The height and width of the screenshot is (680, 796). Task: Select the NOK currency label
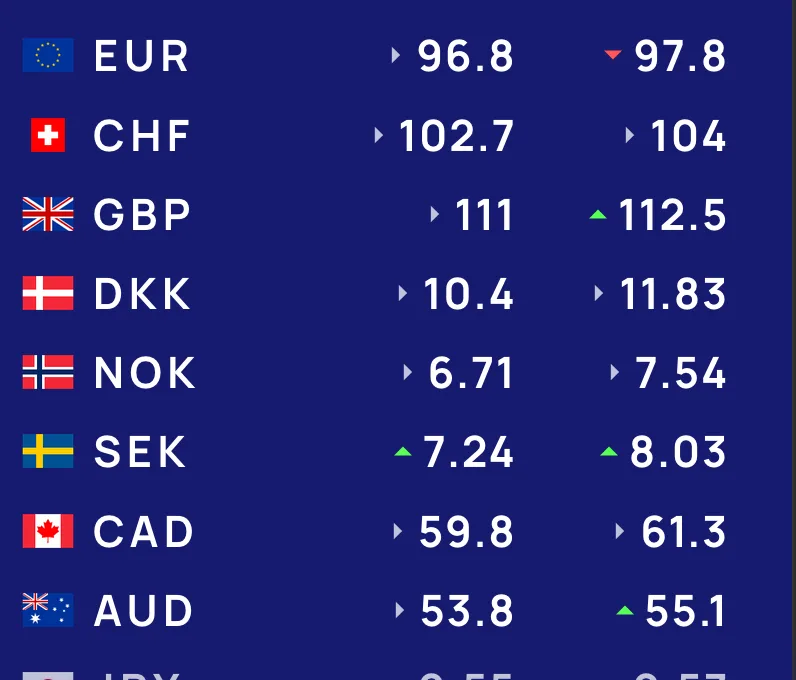[145, 373]
